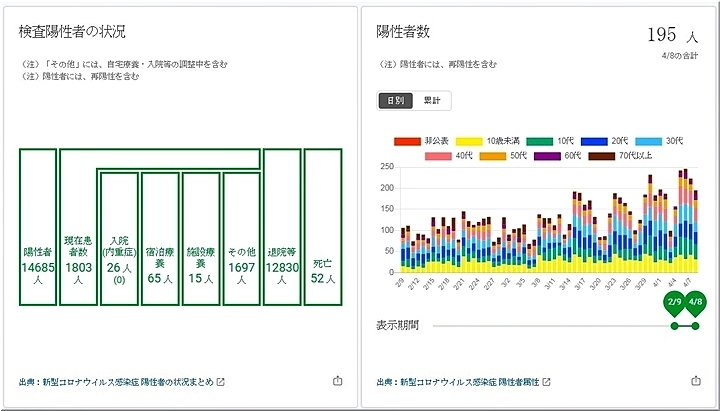Click the share icon on 検査陽性者の状況 card
The width and height of the screenshot is (720, 411).
[x=337, y=381]
